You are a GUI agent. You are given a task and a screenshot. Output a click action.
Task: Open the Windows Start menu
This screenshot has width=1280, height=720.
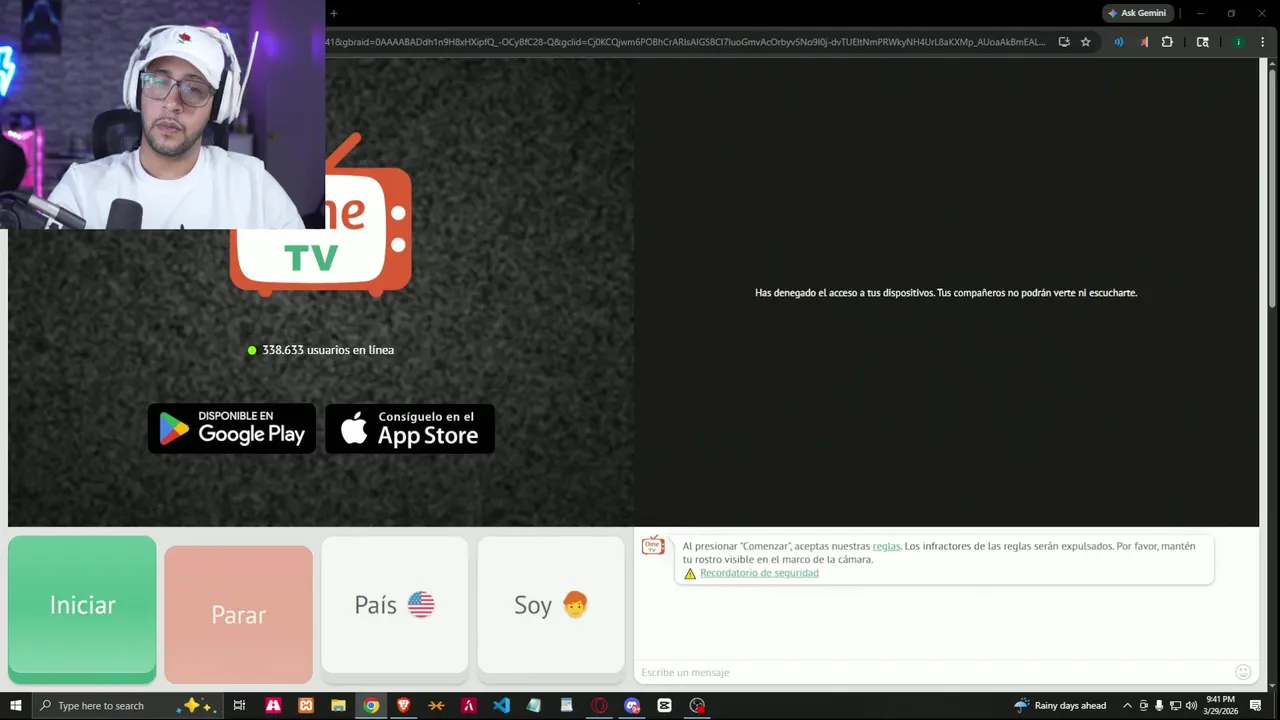pyautogui.click(x=15, y=705)
